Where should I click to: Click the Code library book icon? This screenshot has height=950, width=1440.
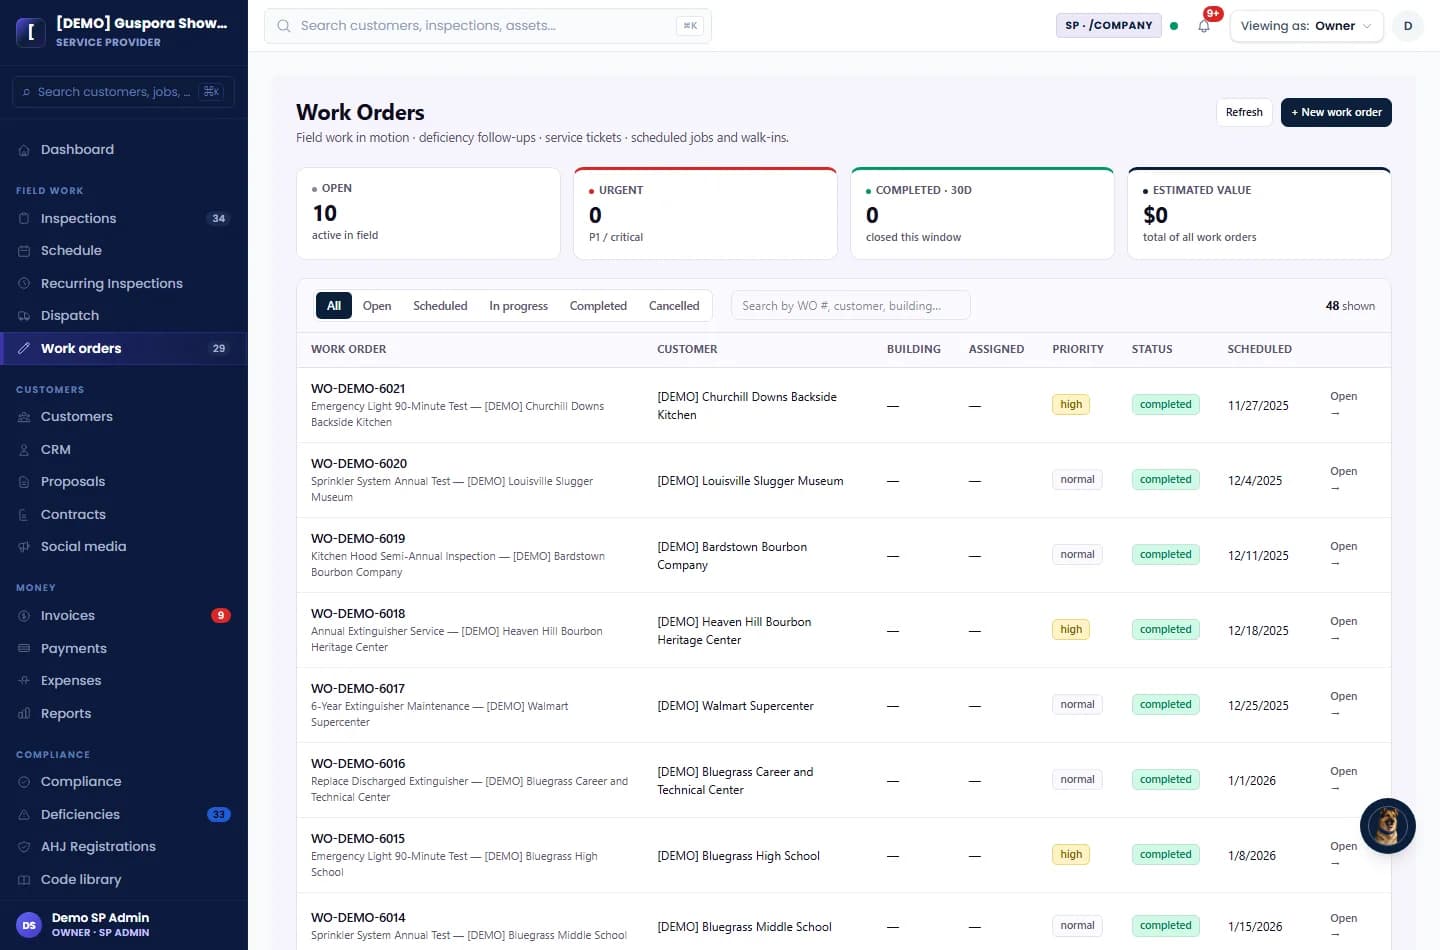point(24,880)
